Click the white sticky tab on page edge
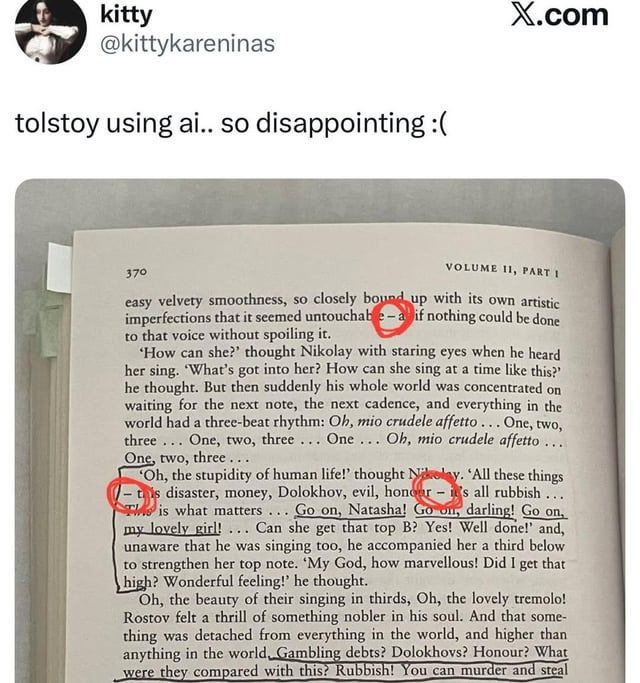 coord(60,268)
